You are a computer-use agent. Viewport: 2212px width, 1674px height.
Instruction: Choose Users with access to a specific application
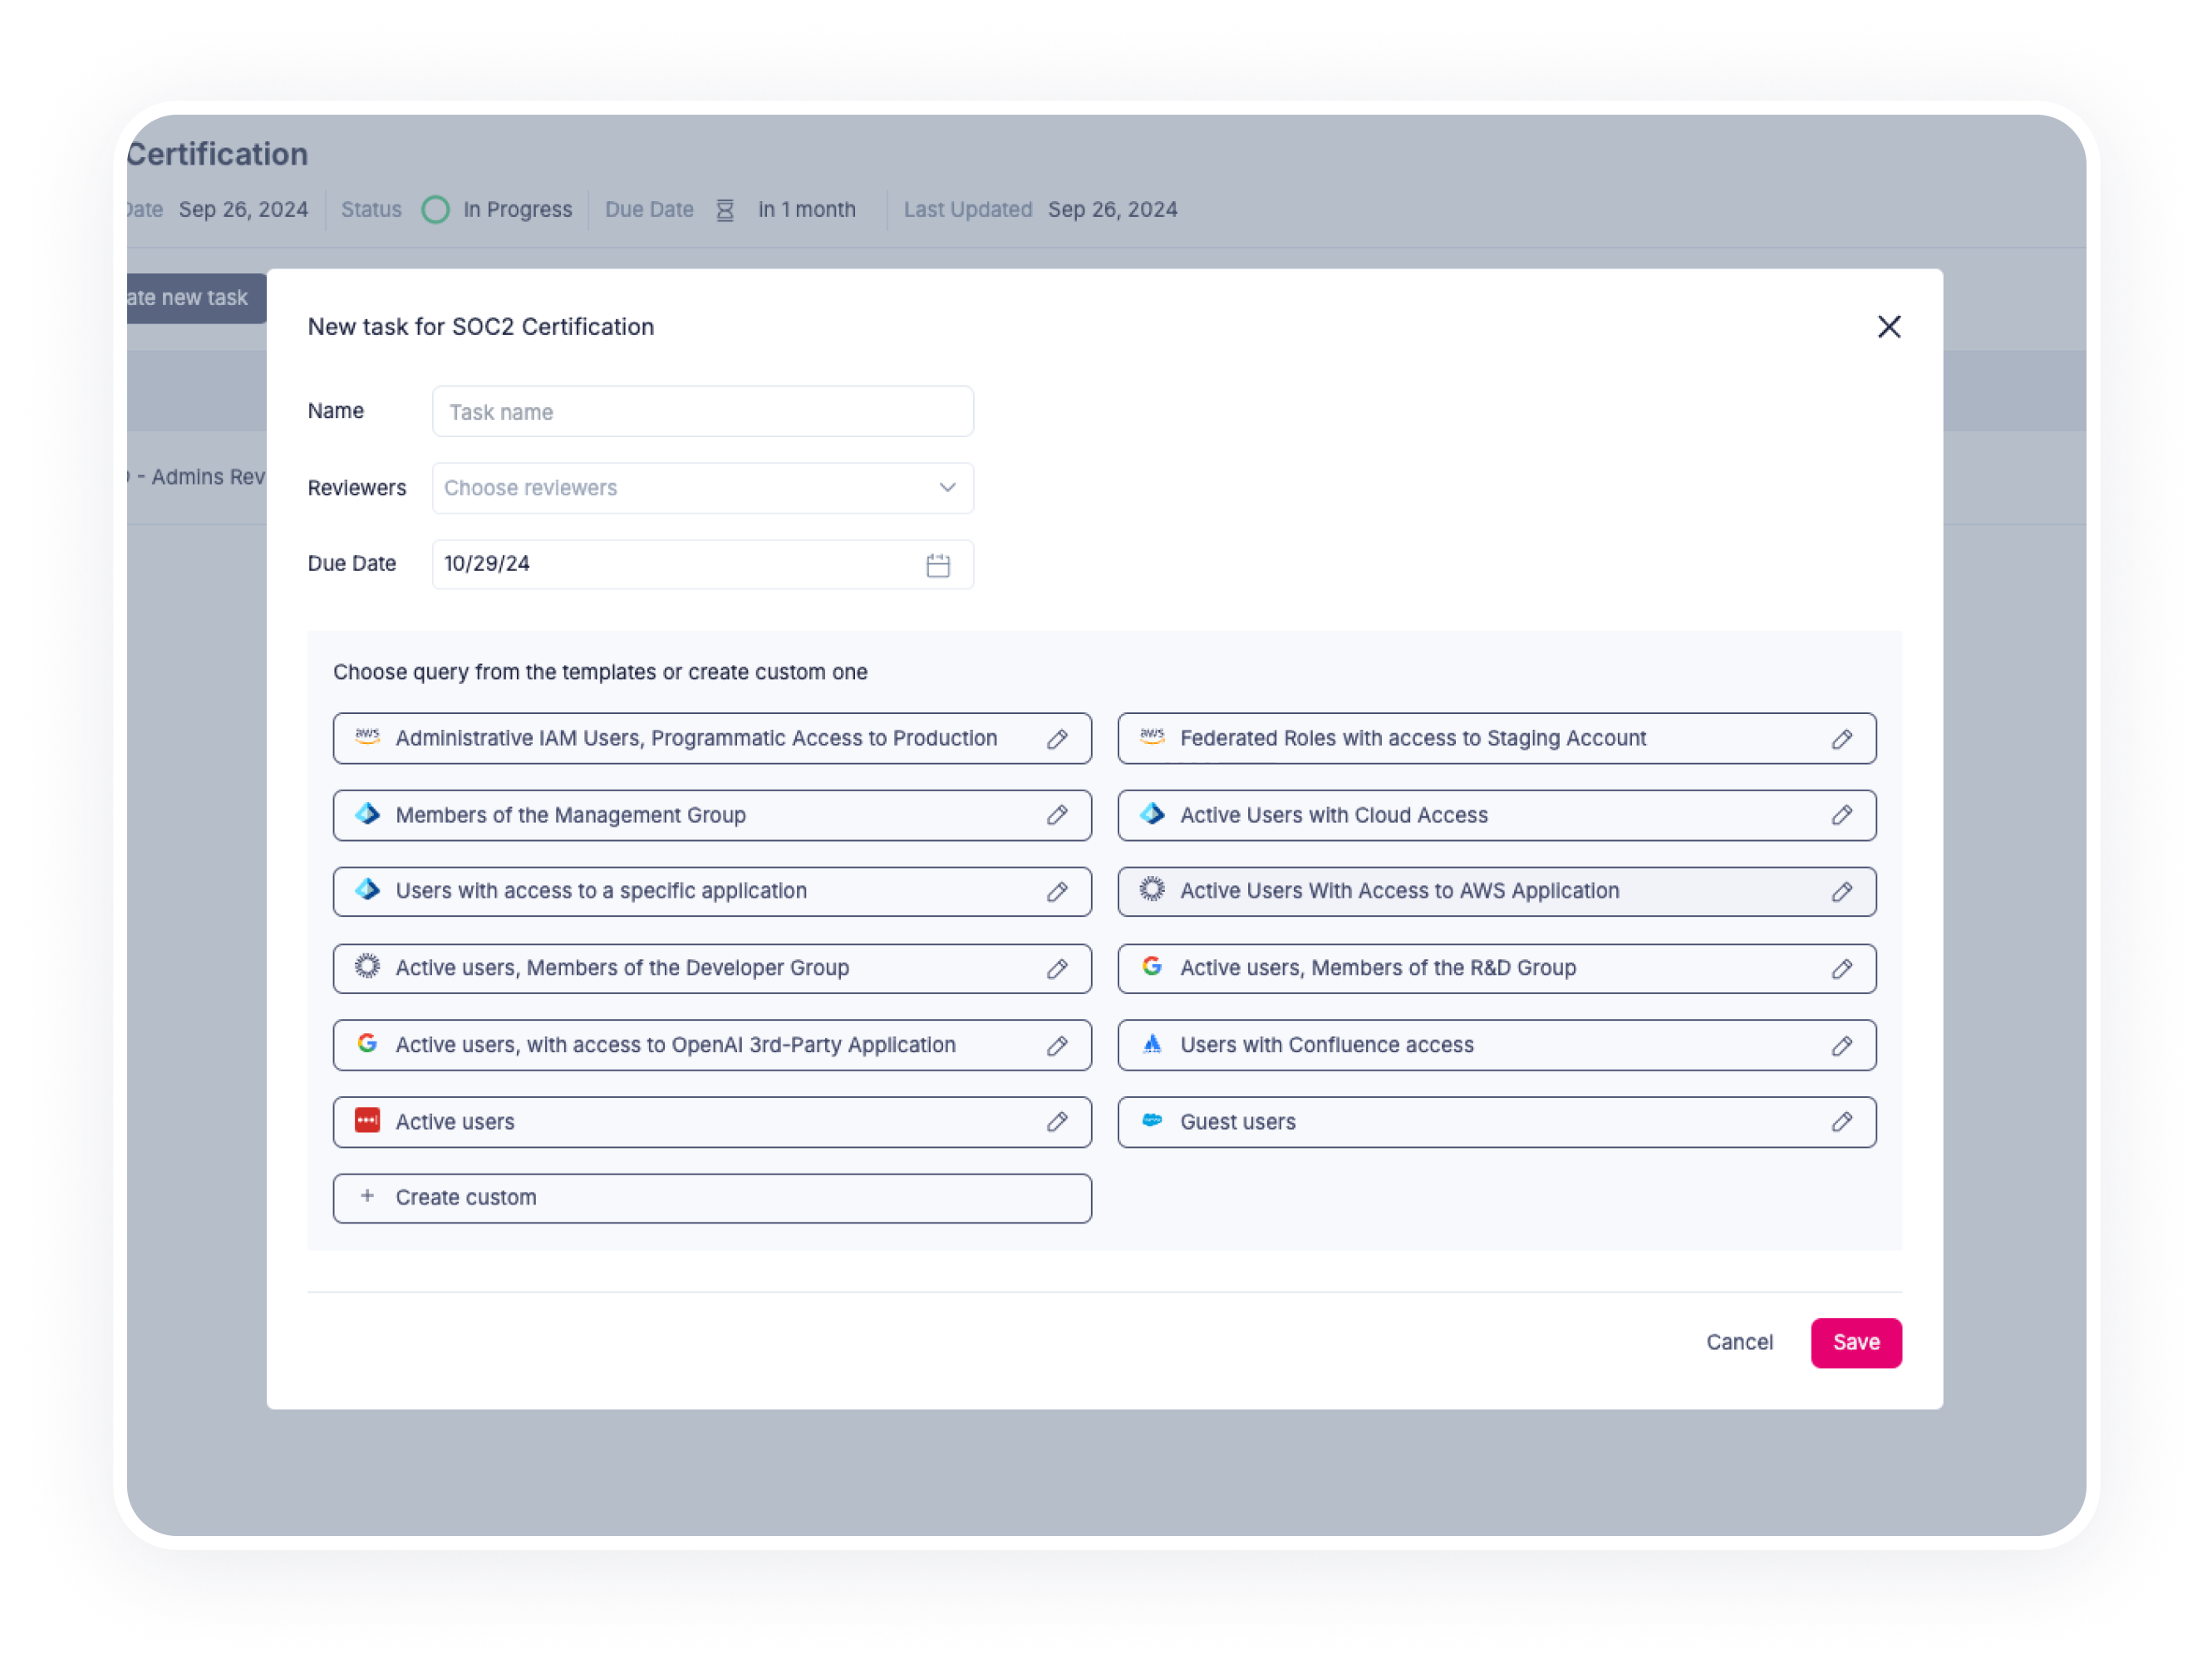[x=712, y=892]
